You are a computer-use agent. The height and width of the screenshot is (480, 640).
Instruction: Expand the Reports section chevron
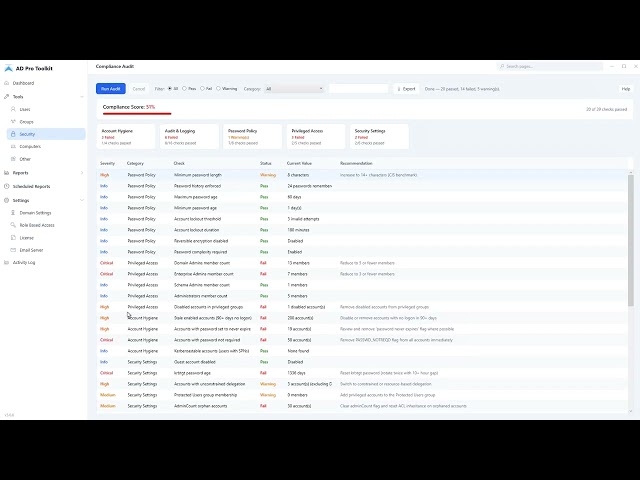click(x=82, y=173)
